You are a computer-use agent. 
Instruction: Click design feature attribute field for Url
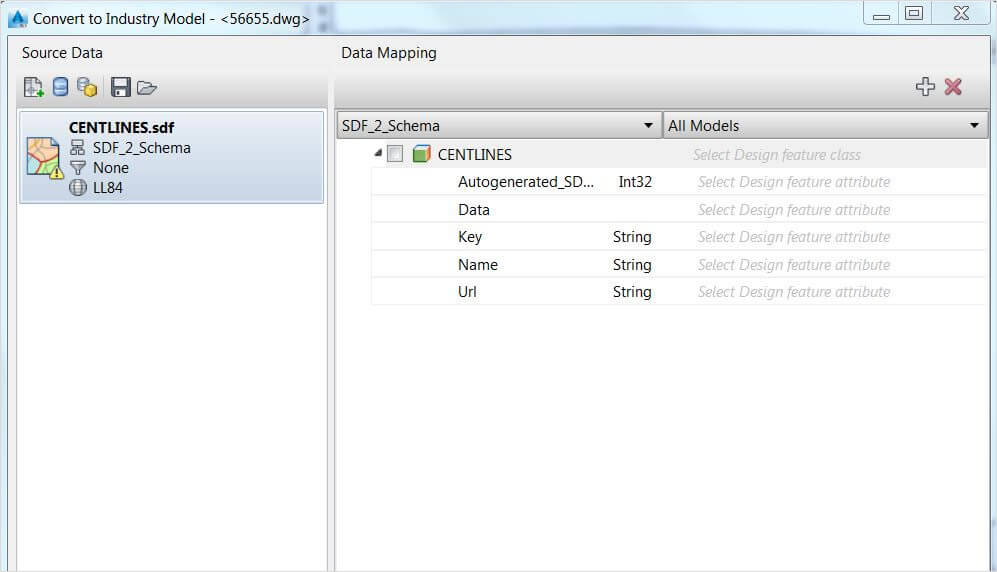(793, 292)
